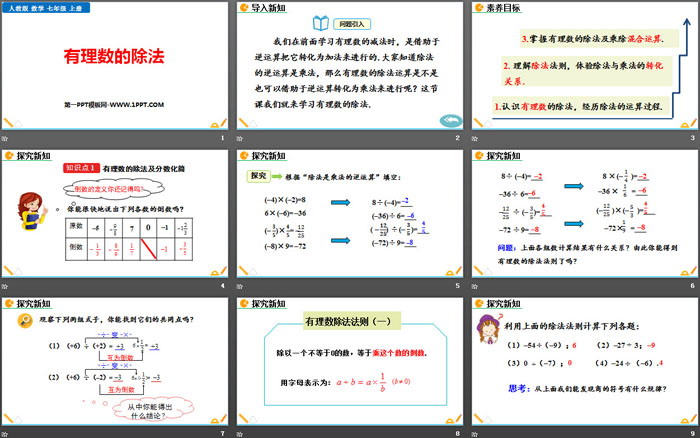700x438 pixels.
Task: Select the title slide 有理数的除法 thumbnail
Action: (x=115, y=66)
